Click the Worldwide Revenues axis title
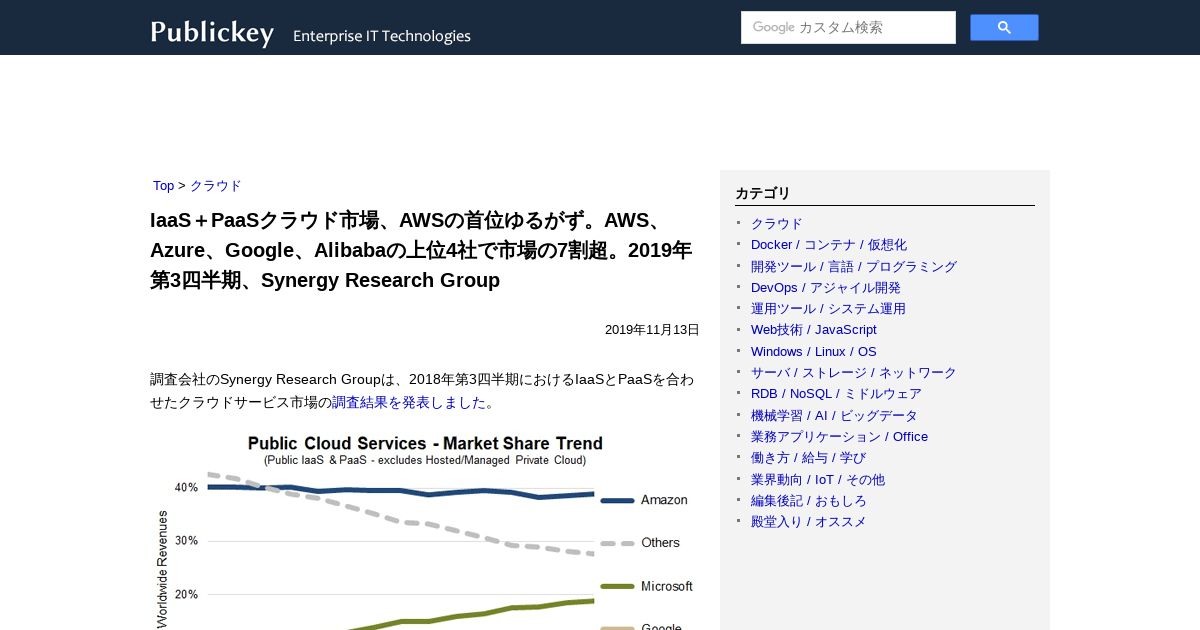The image size is (1200, 630). [x=162, y=570]
